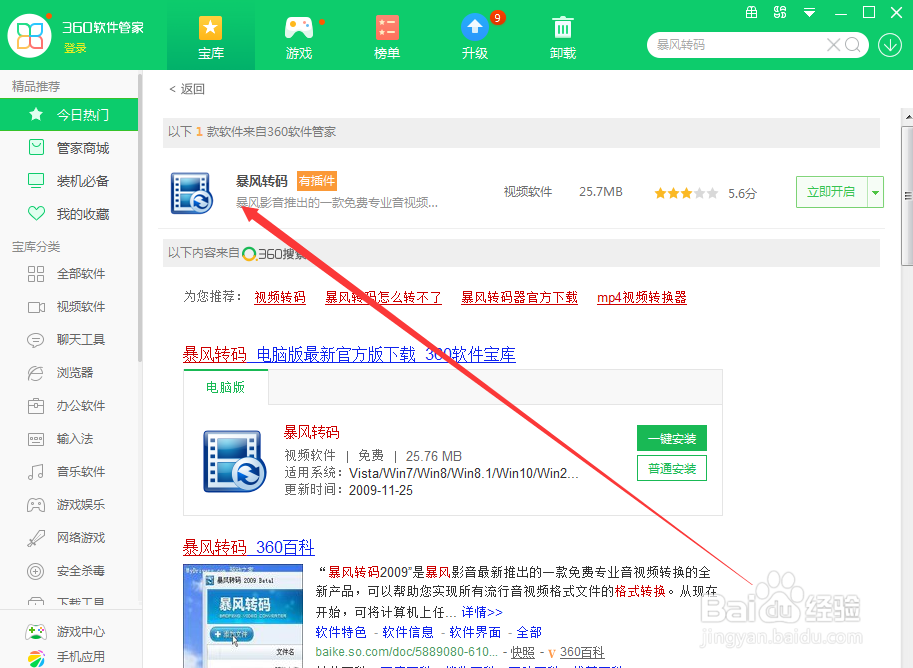Open the 网络游戏 category
The image size is (913, 668).
coord(69,538)
